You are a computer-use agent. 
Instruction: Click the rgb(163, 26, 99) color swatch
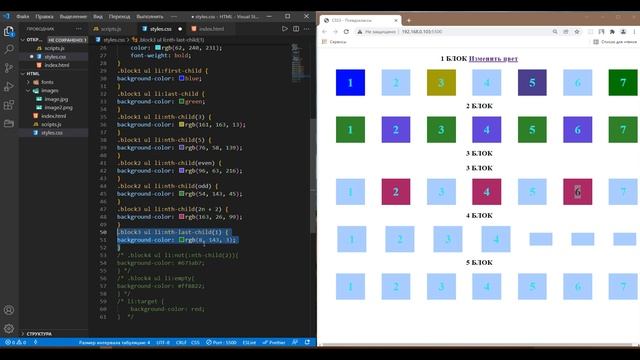point(182,217)
